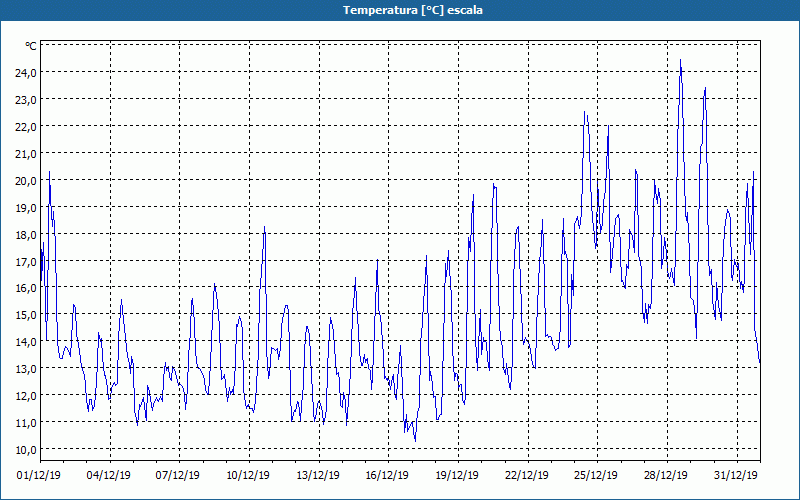
Task: Click the 07/12/19 date label
Action: (178, 475)
